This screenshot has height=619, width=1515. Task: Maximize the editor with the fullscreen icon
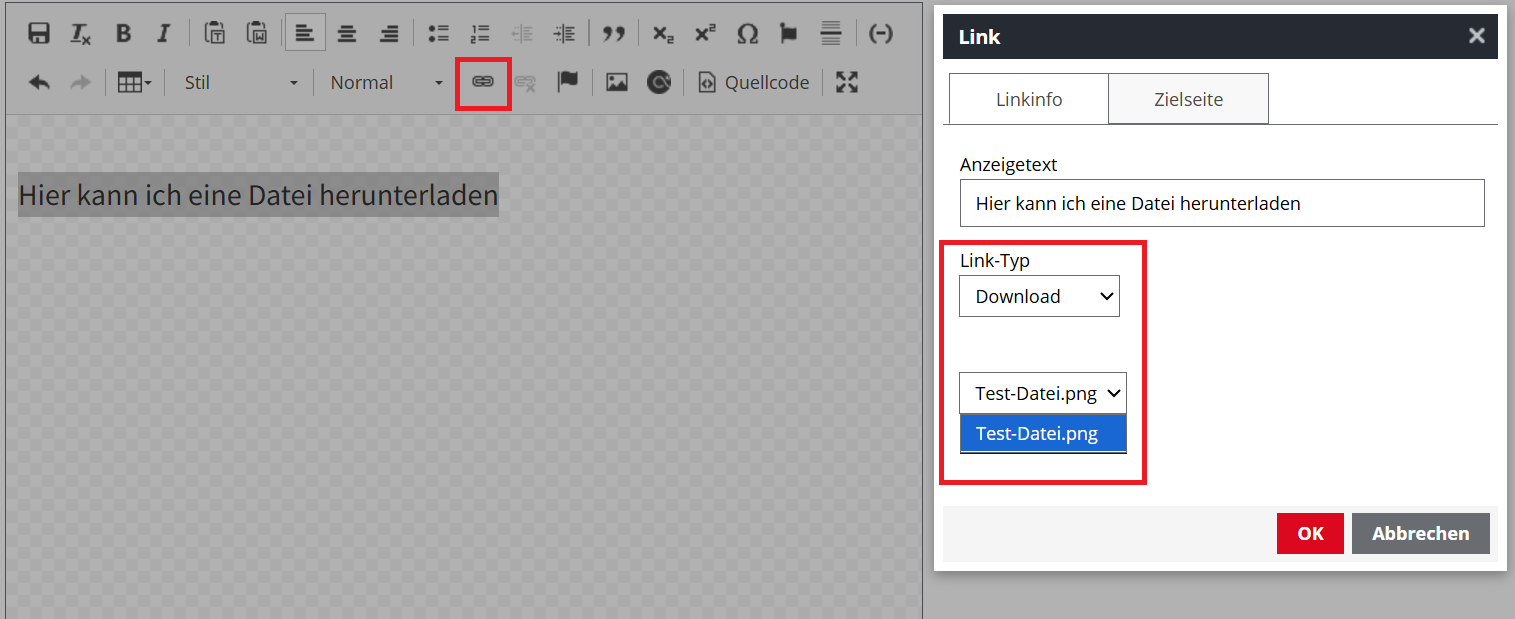tap(847, 82)
